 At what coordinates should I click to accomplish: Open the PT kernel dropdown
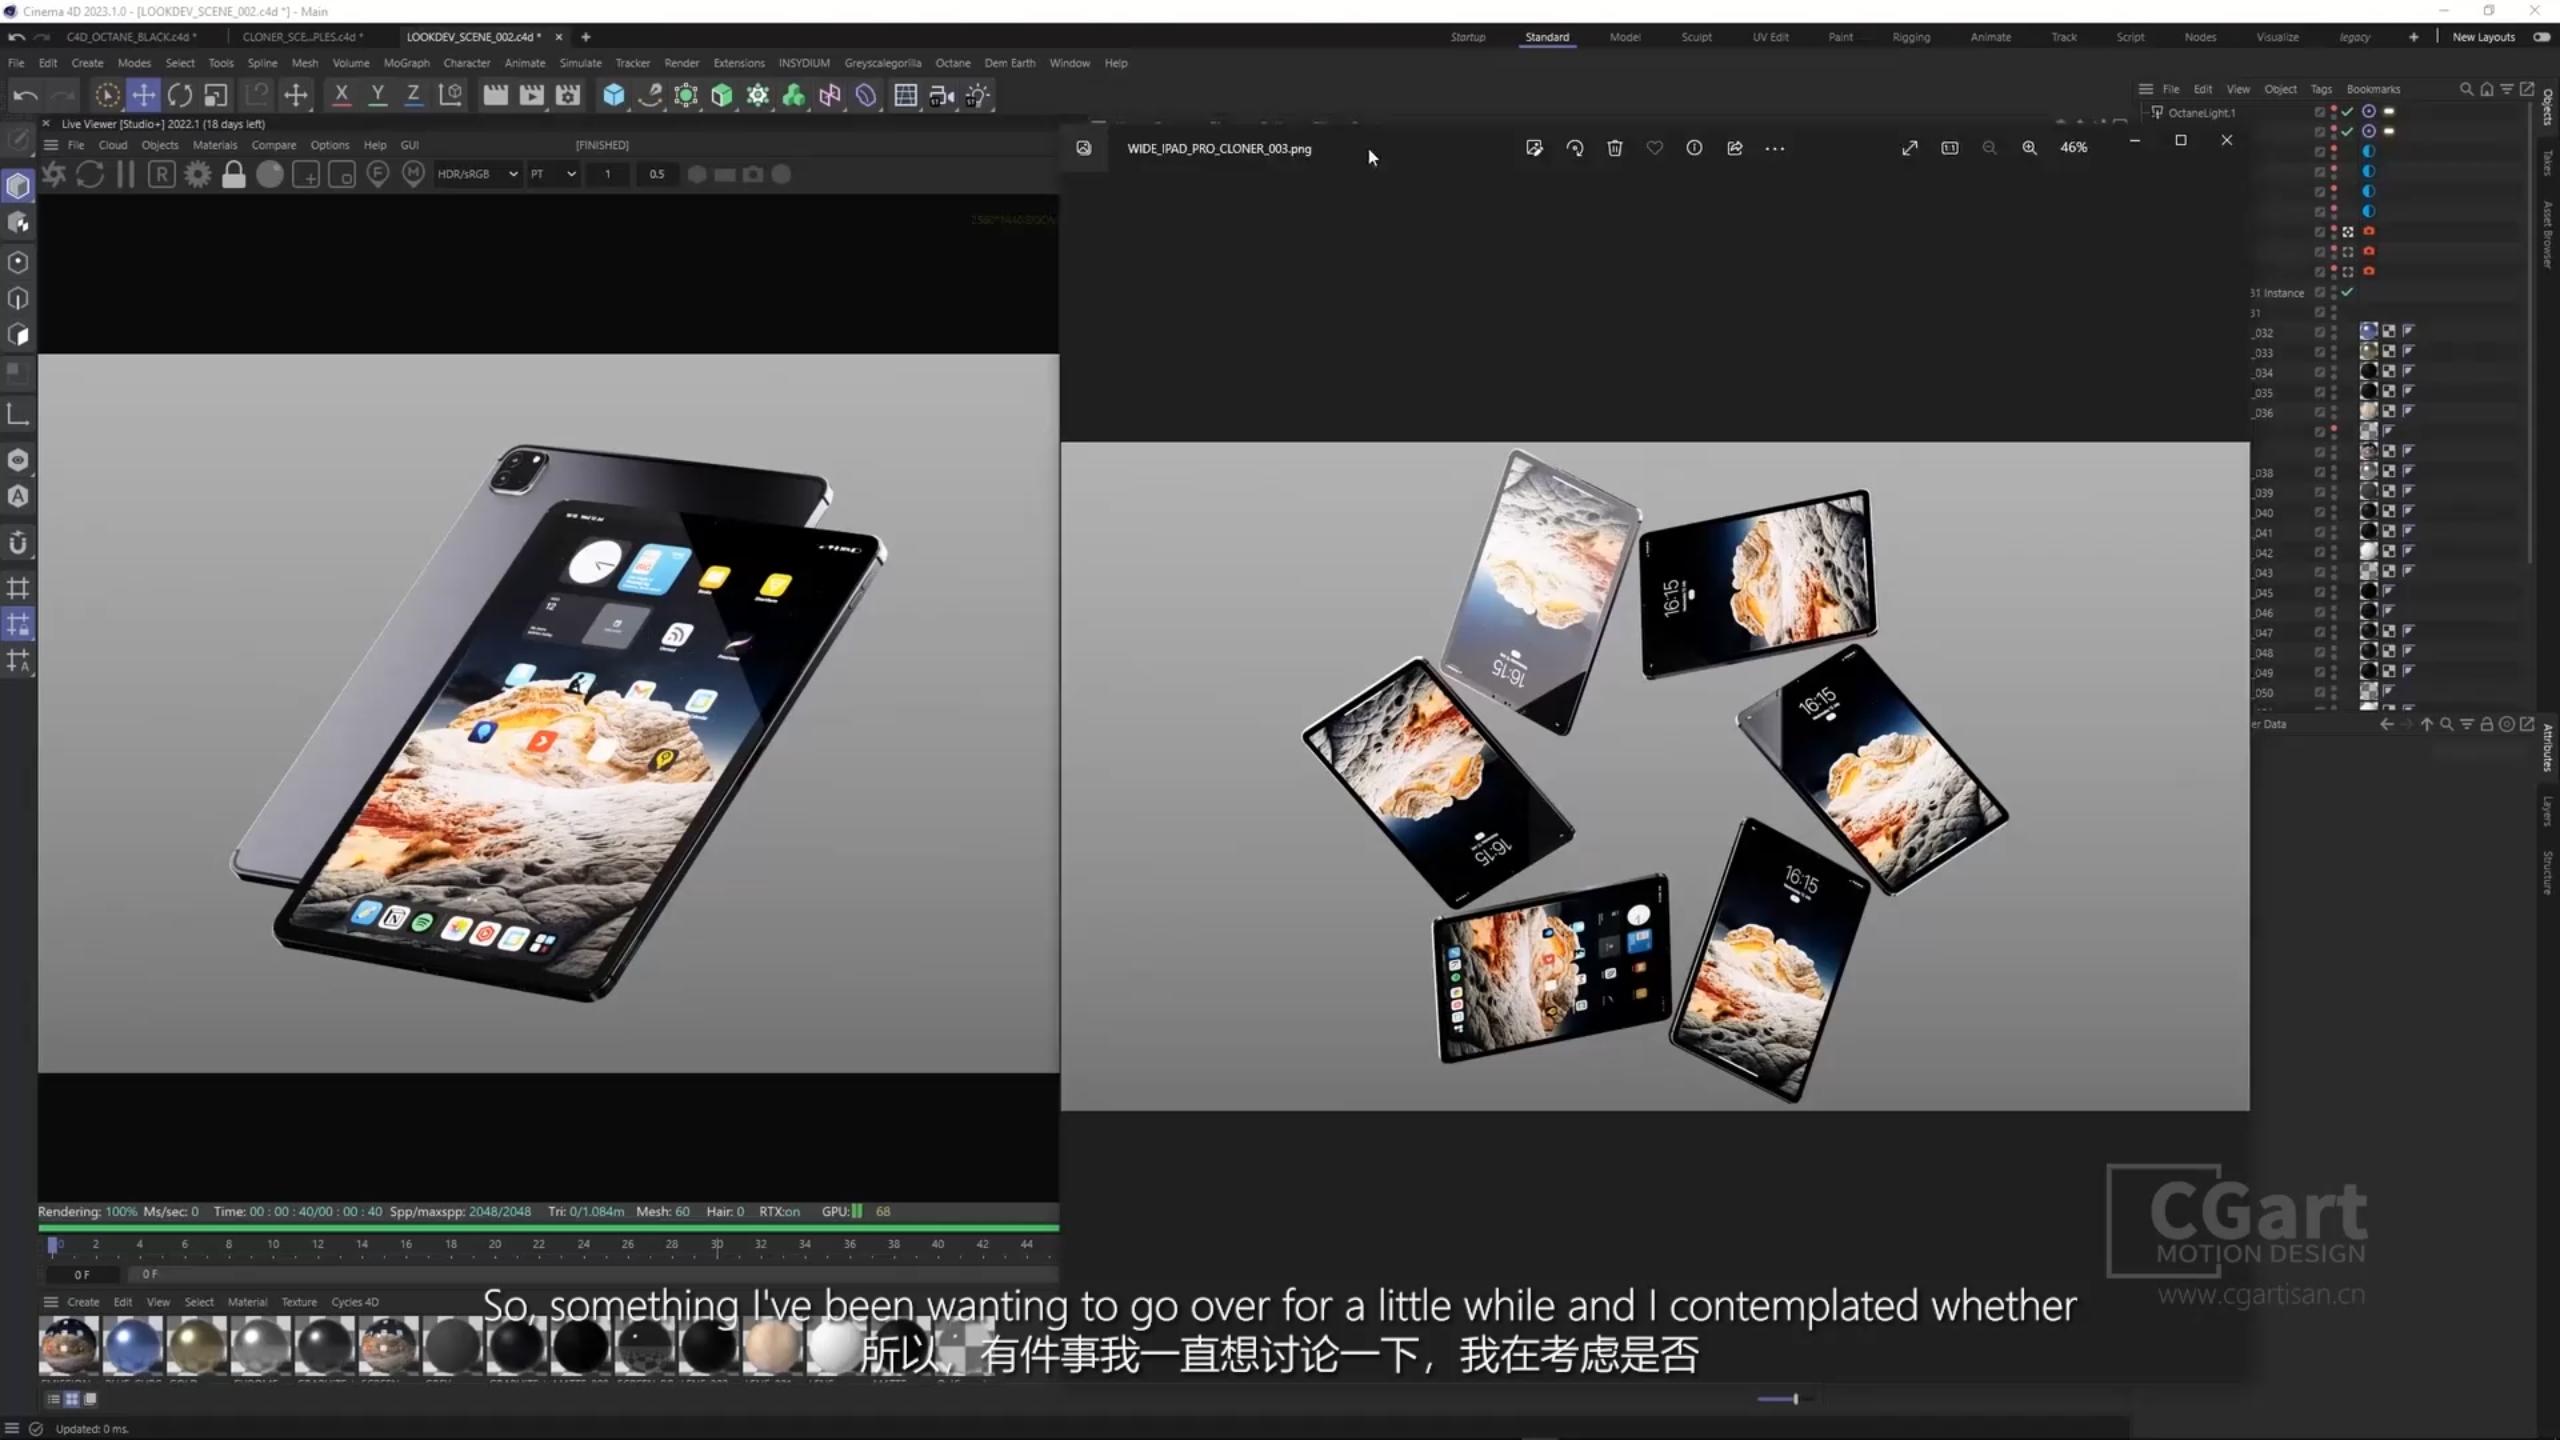(553, 174)
